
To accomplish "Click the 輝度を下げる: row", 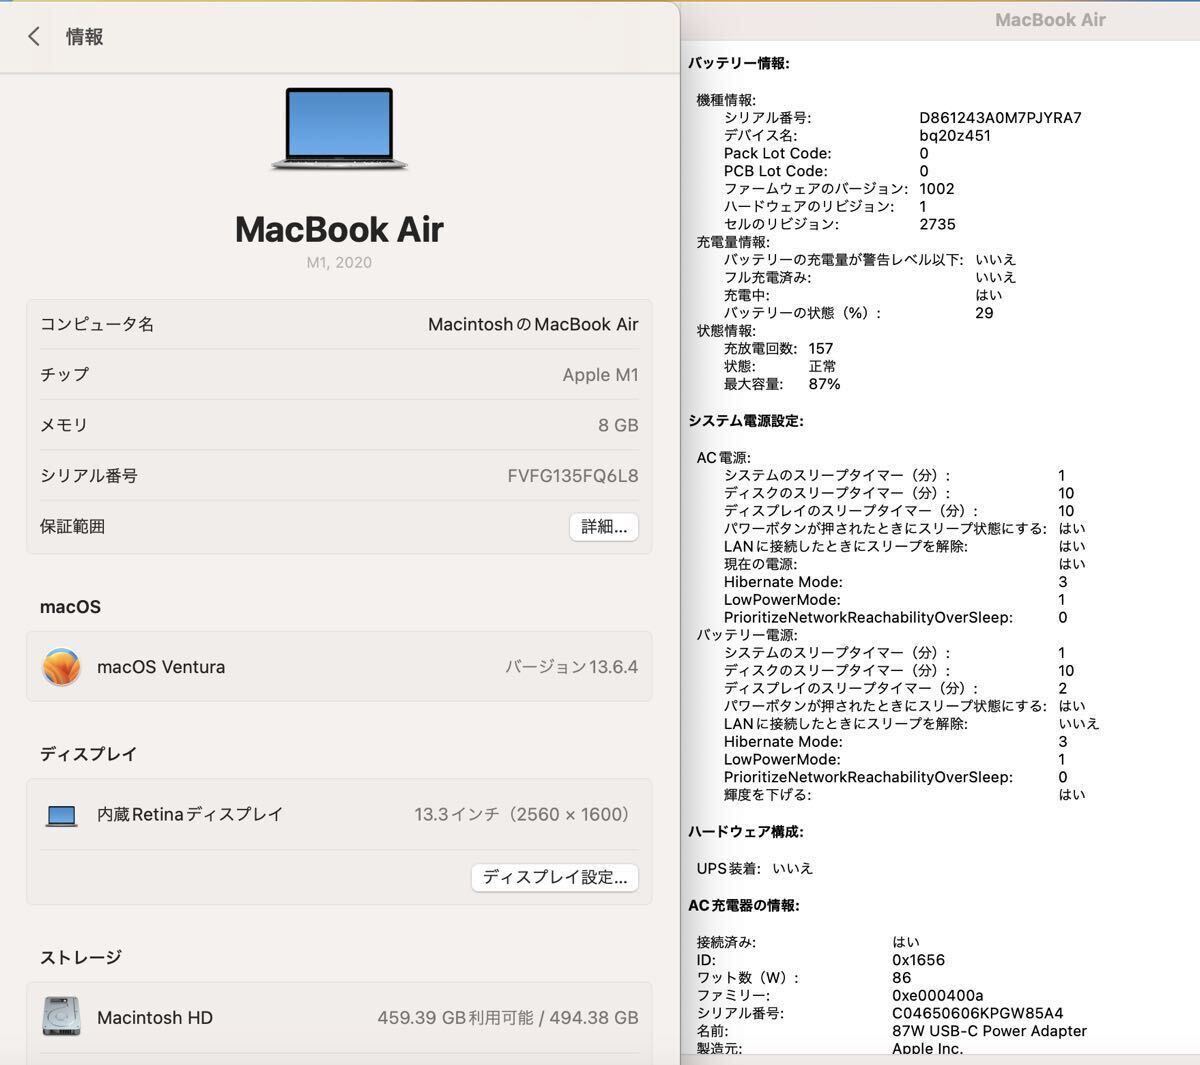I will point(905,795).
